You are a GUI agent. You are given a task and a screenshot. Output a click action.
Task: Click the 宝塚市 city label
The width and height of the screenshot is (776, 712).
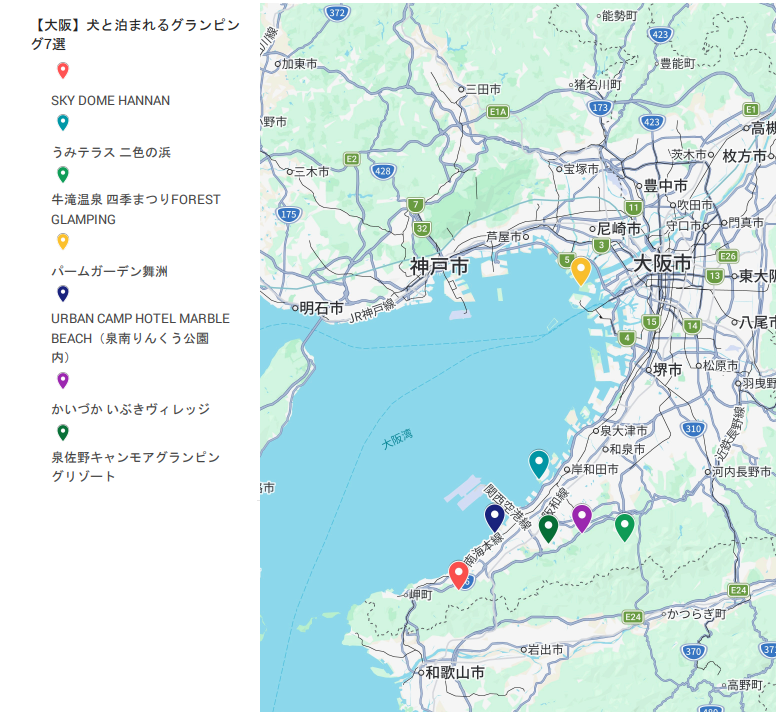[x=581, y=169]
